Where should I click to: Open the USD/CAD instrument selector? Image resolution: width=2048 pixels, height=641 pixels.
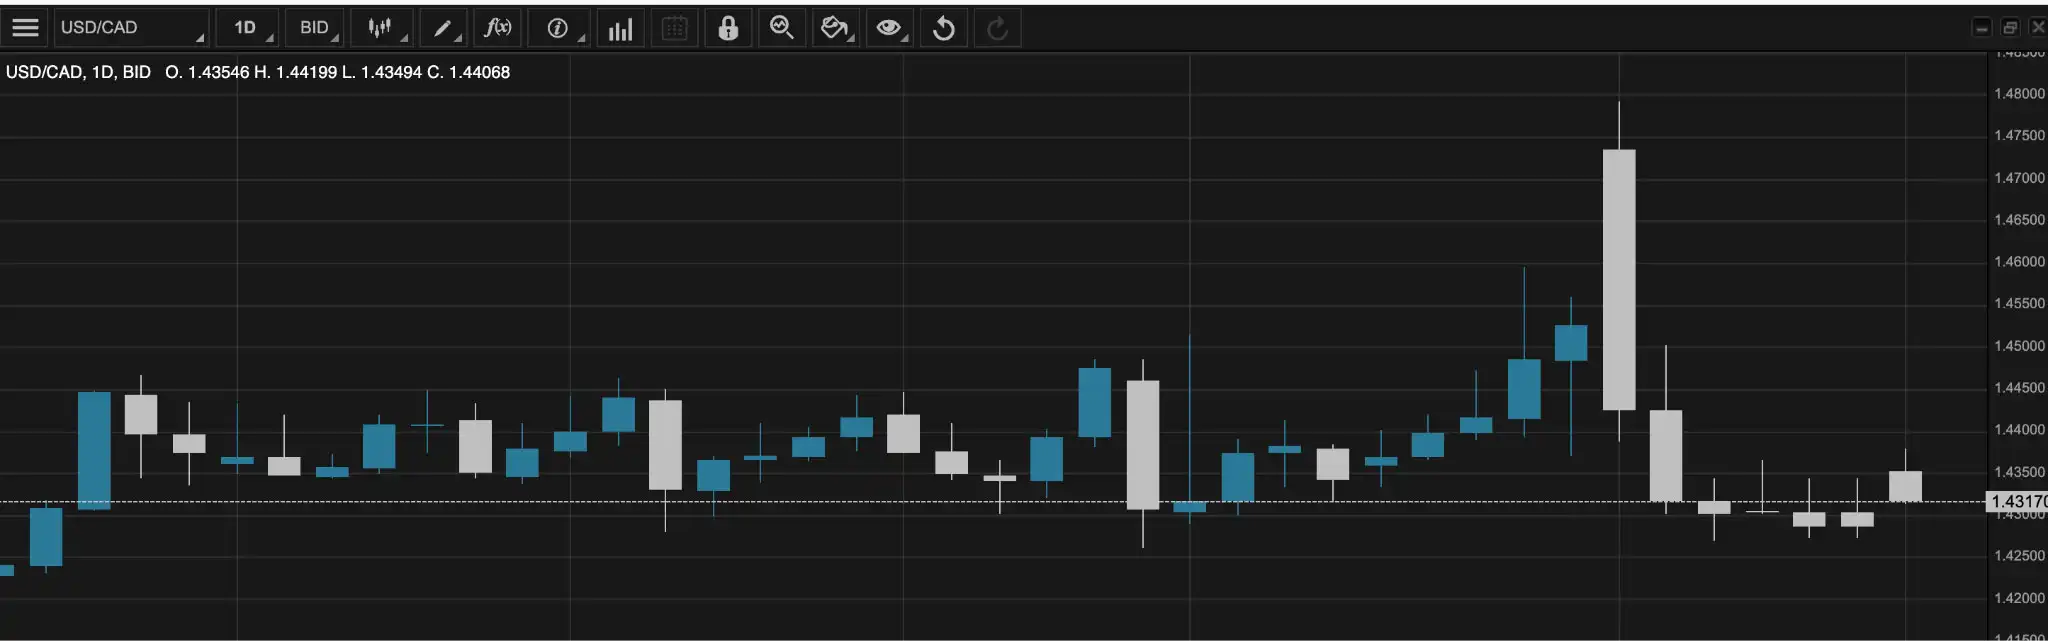(132, 28)
